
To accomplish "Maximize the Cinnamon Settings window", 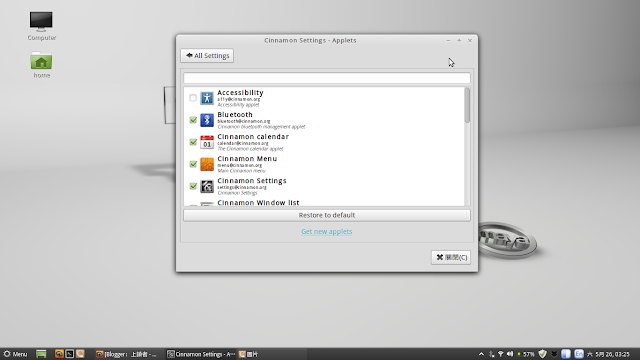I will tap(459, 40).
